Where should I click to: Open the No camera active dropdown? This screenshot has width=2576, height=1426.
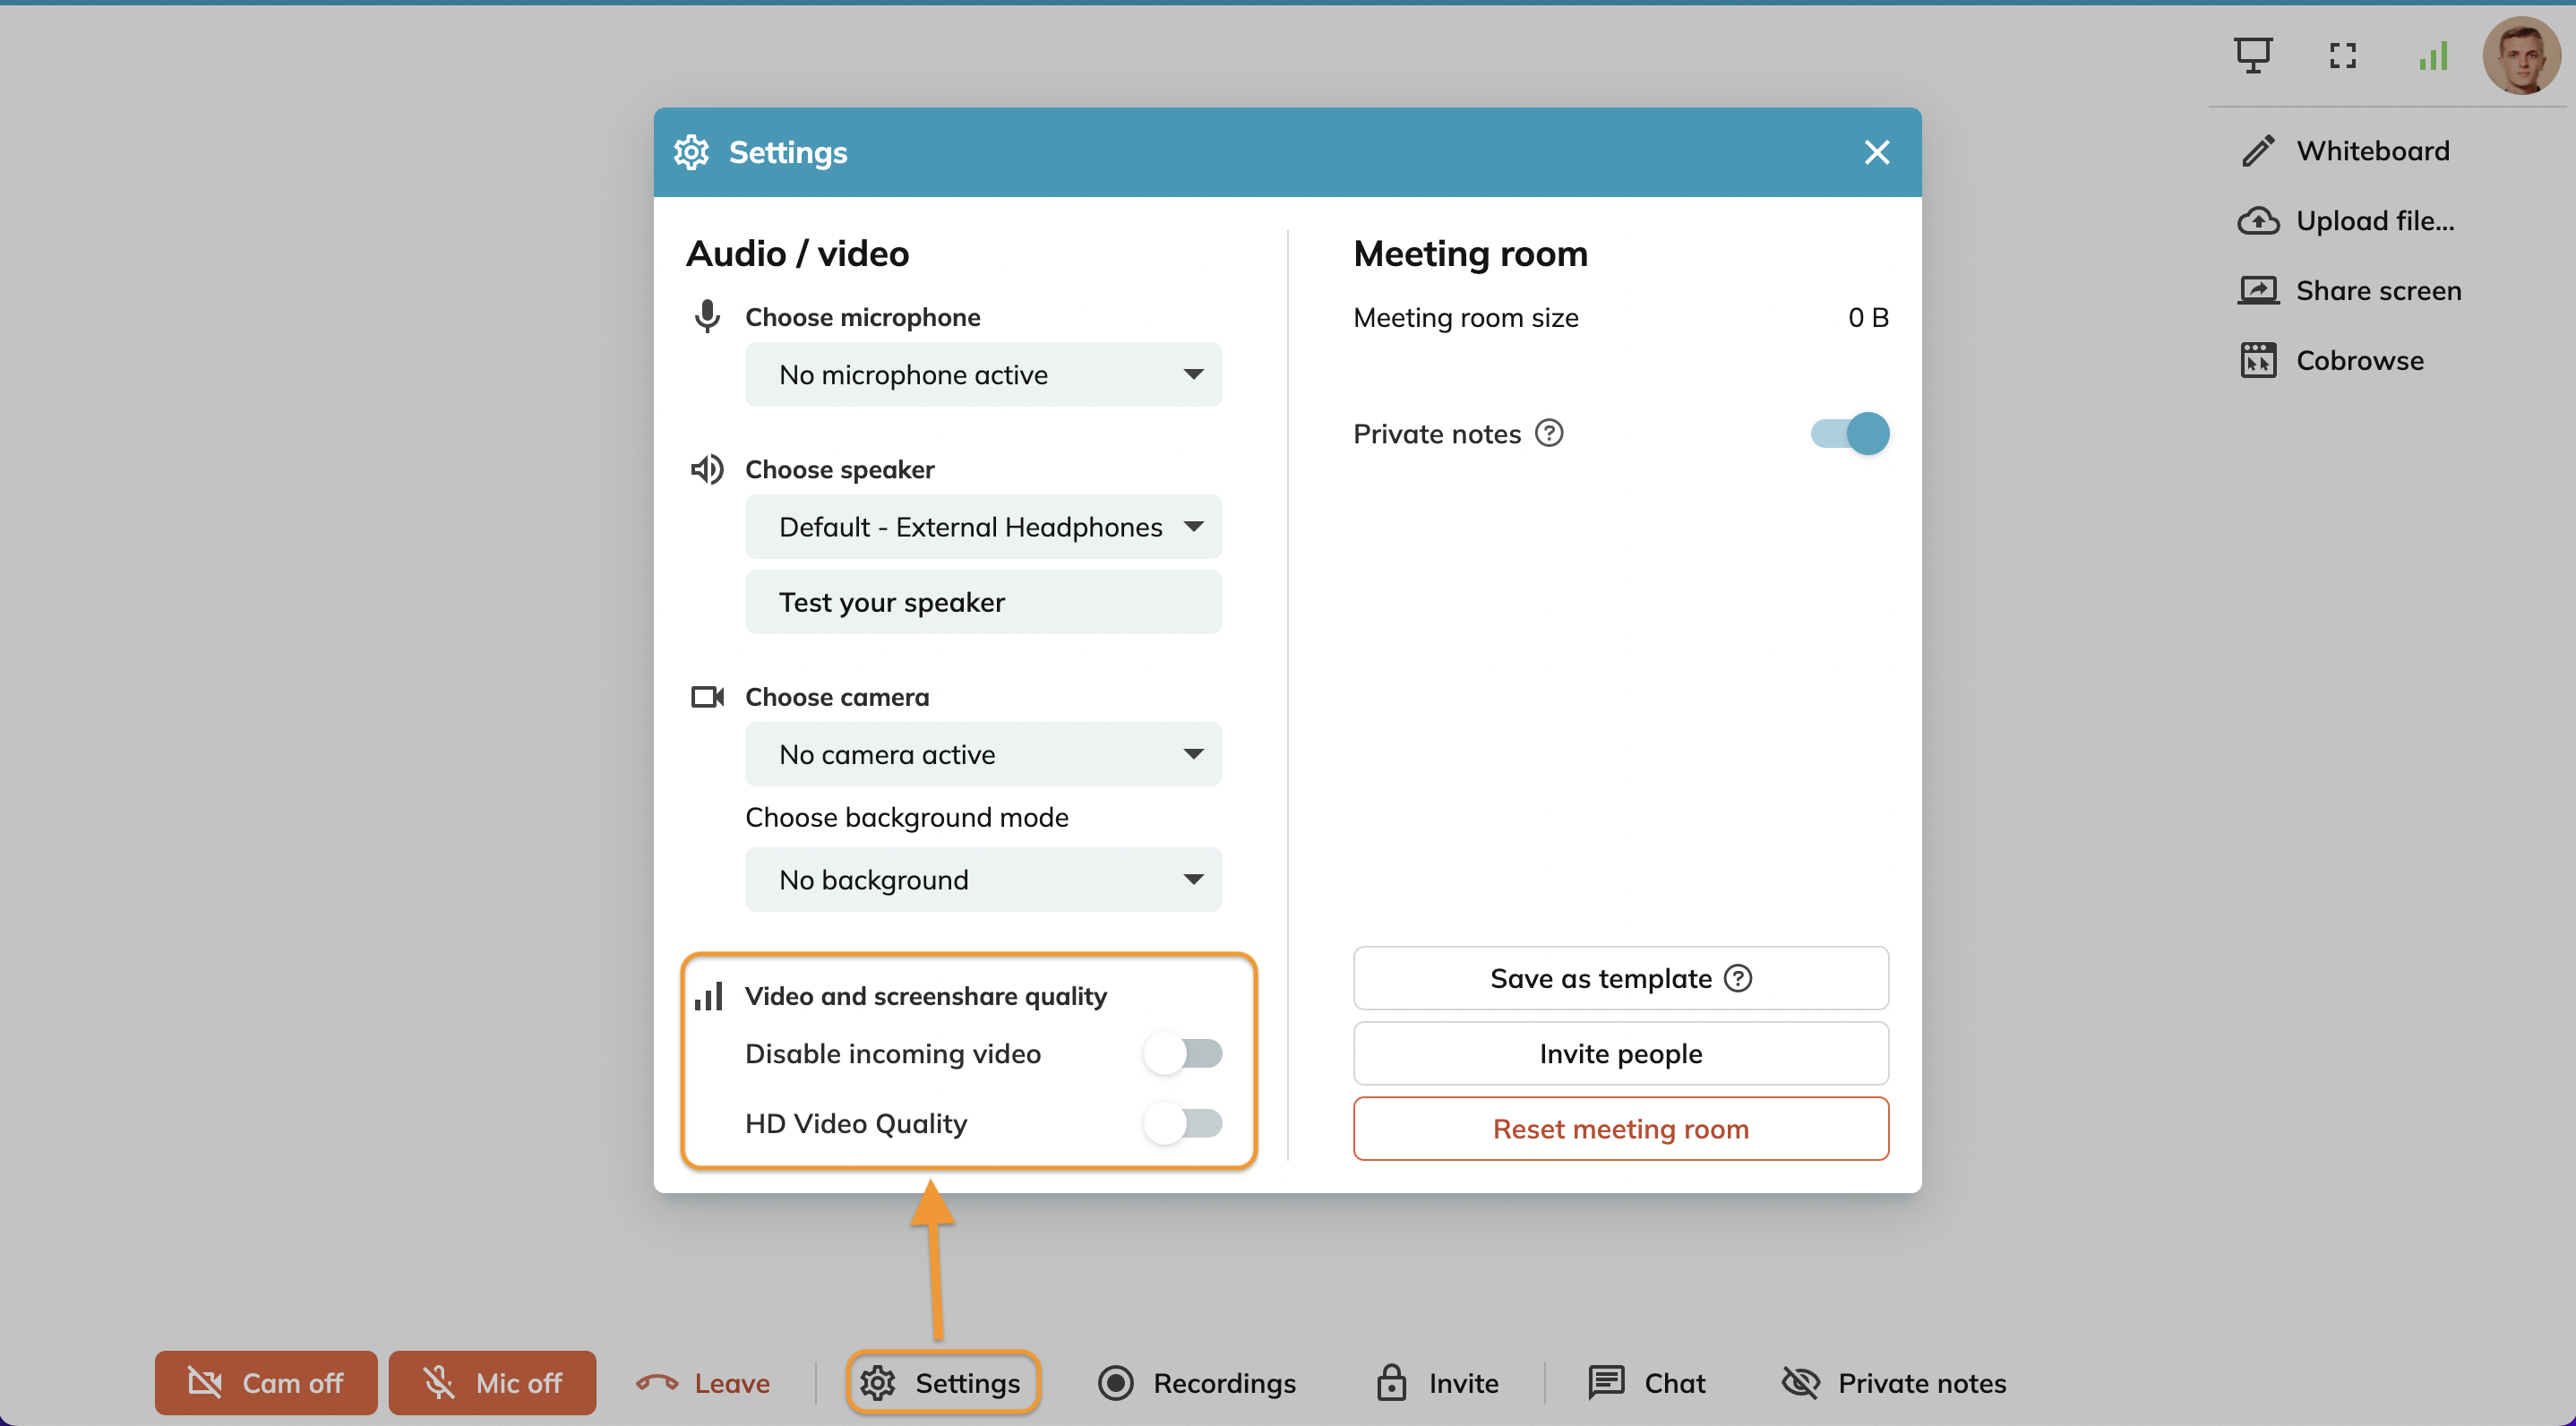[x=983, y=754]
